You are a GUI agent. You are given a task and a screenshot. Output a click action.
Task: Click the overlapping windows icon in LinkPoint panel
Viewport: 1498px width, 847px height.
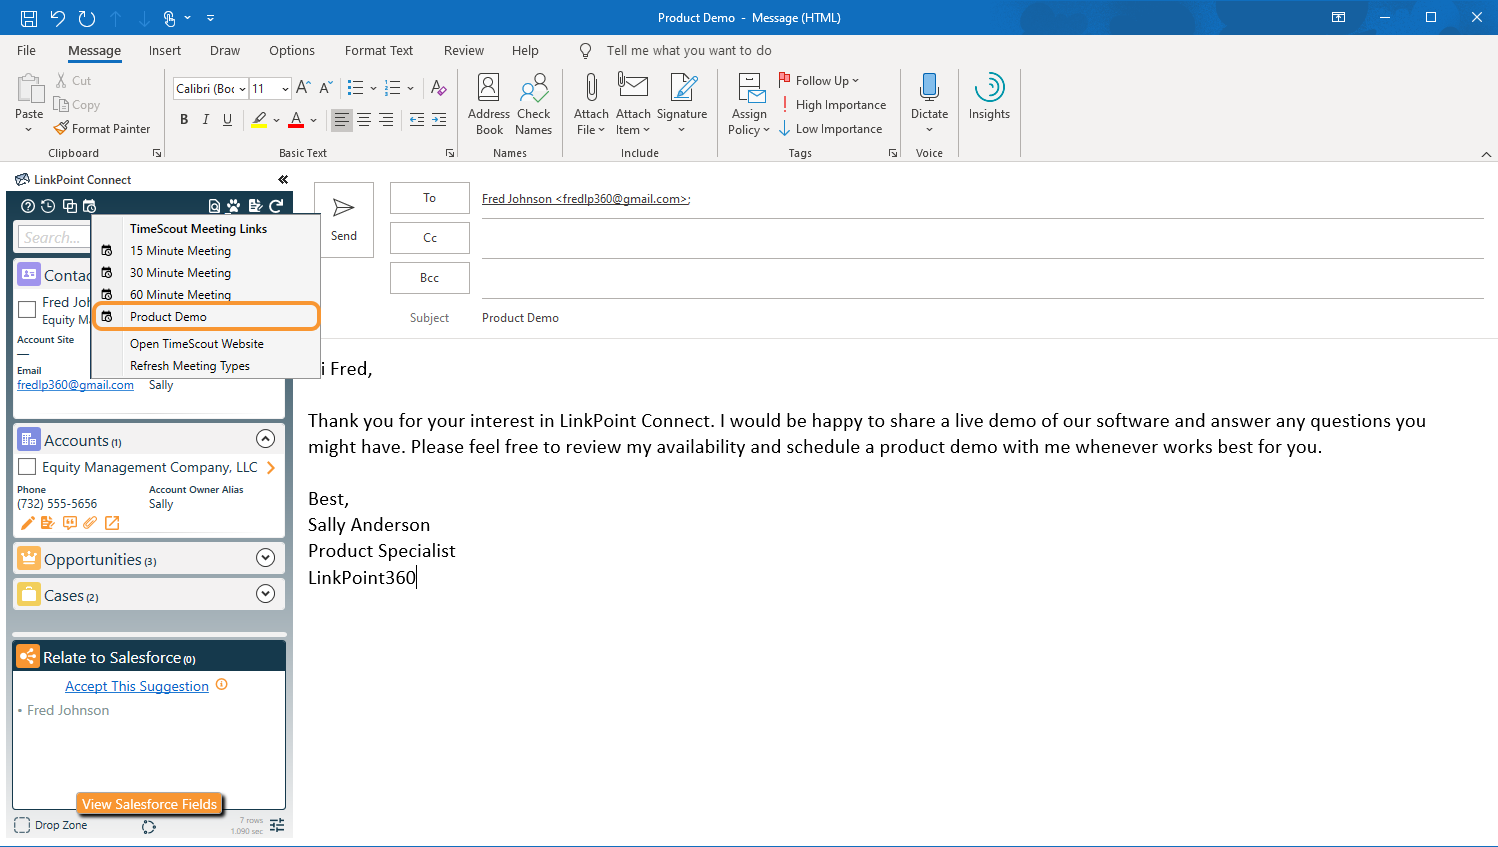coord(69,206)
